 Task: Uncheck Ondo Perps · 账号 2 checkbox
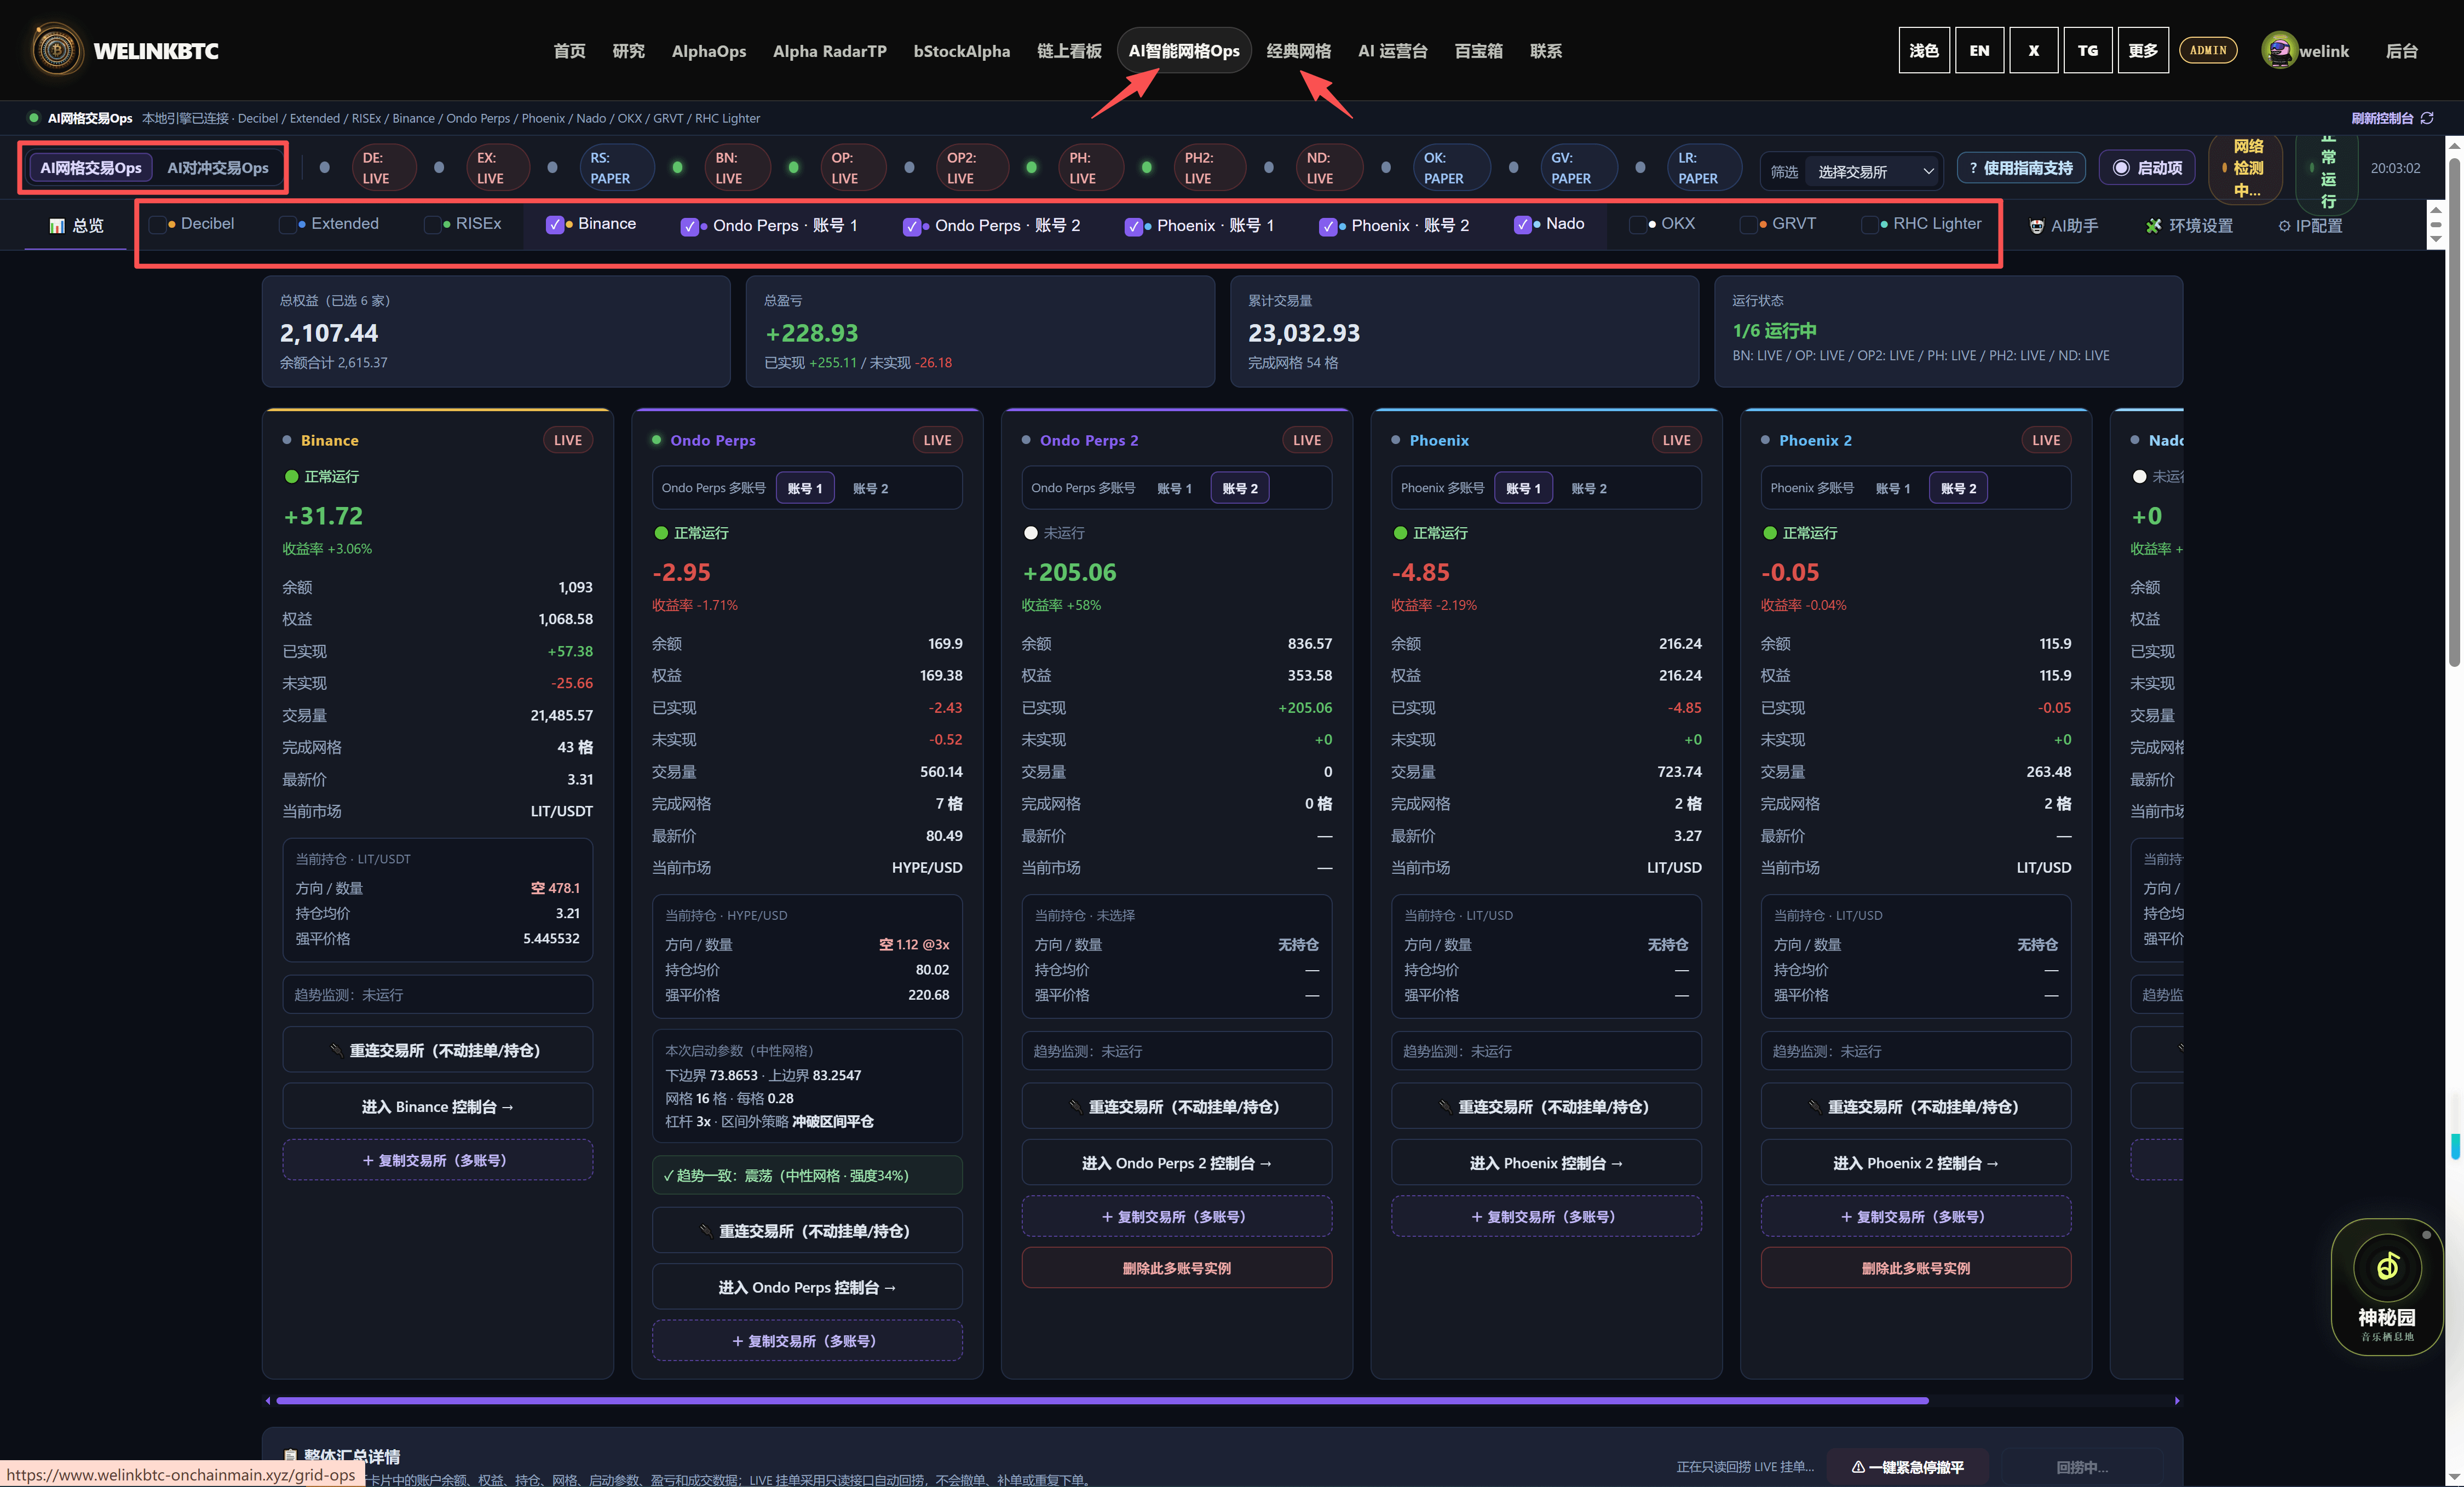911,226
